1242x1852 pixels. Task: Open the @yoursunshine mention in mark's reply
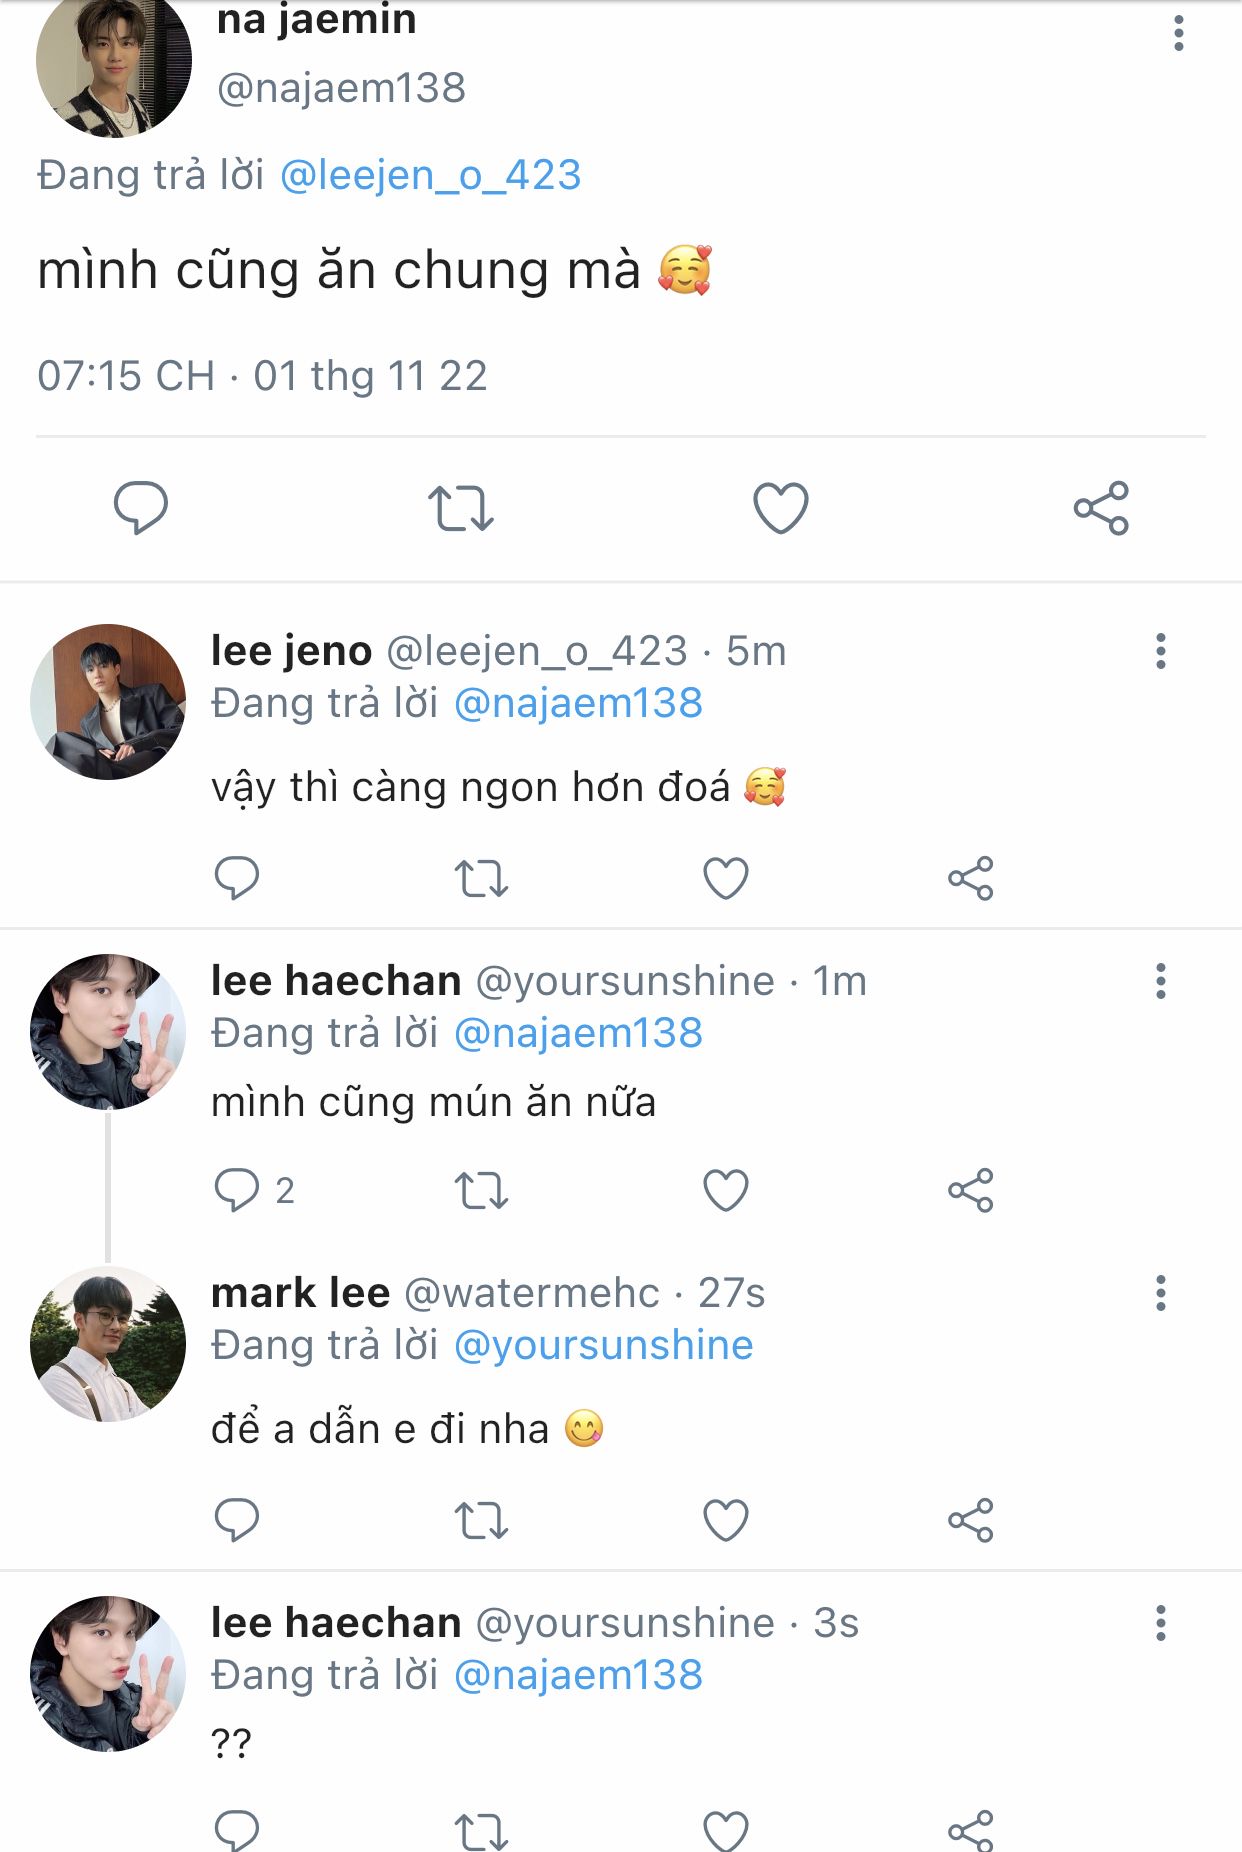[x=603, y=1345]
